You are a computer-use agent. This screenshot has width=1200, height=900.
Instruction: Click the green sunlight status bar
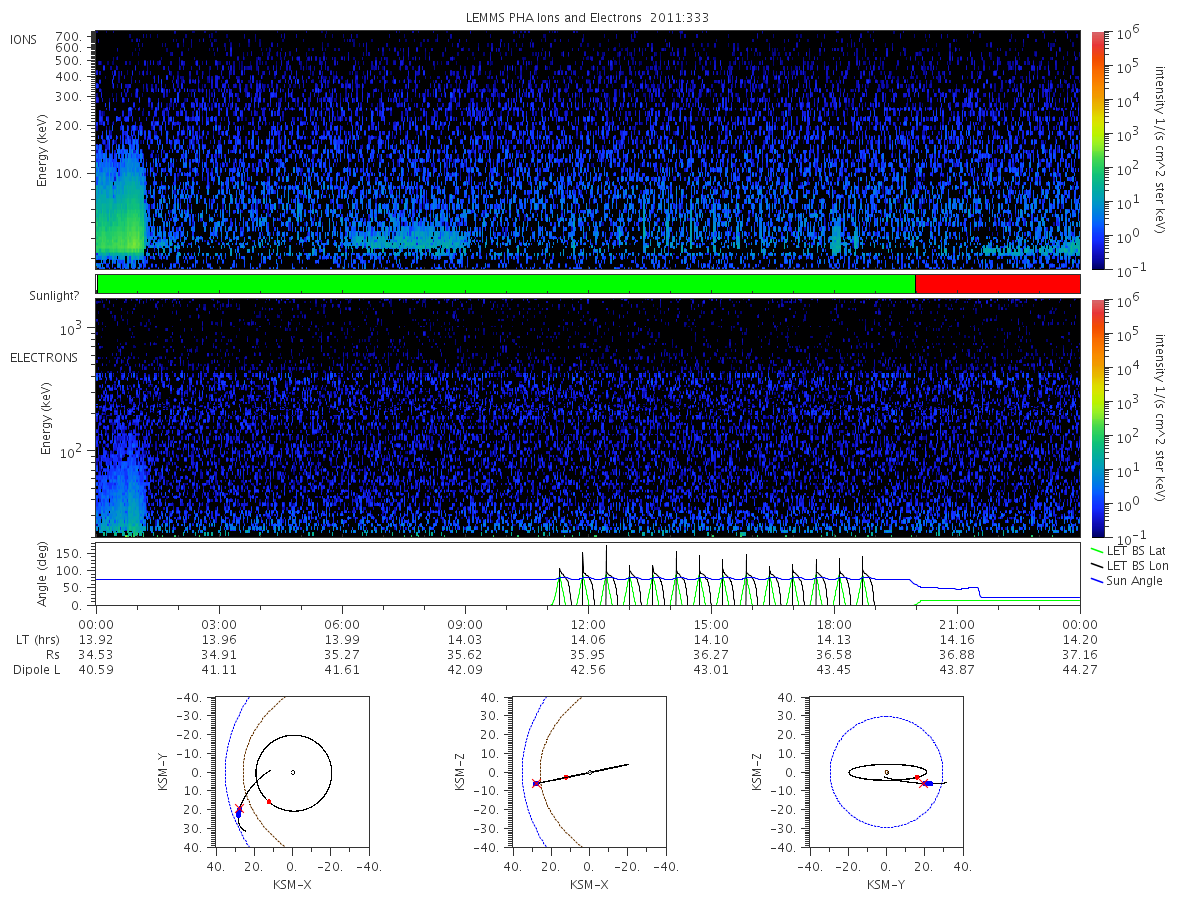tap(507, 284)
